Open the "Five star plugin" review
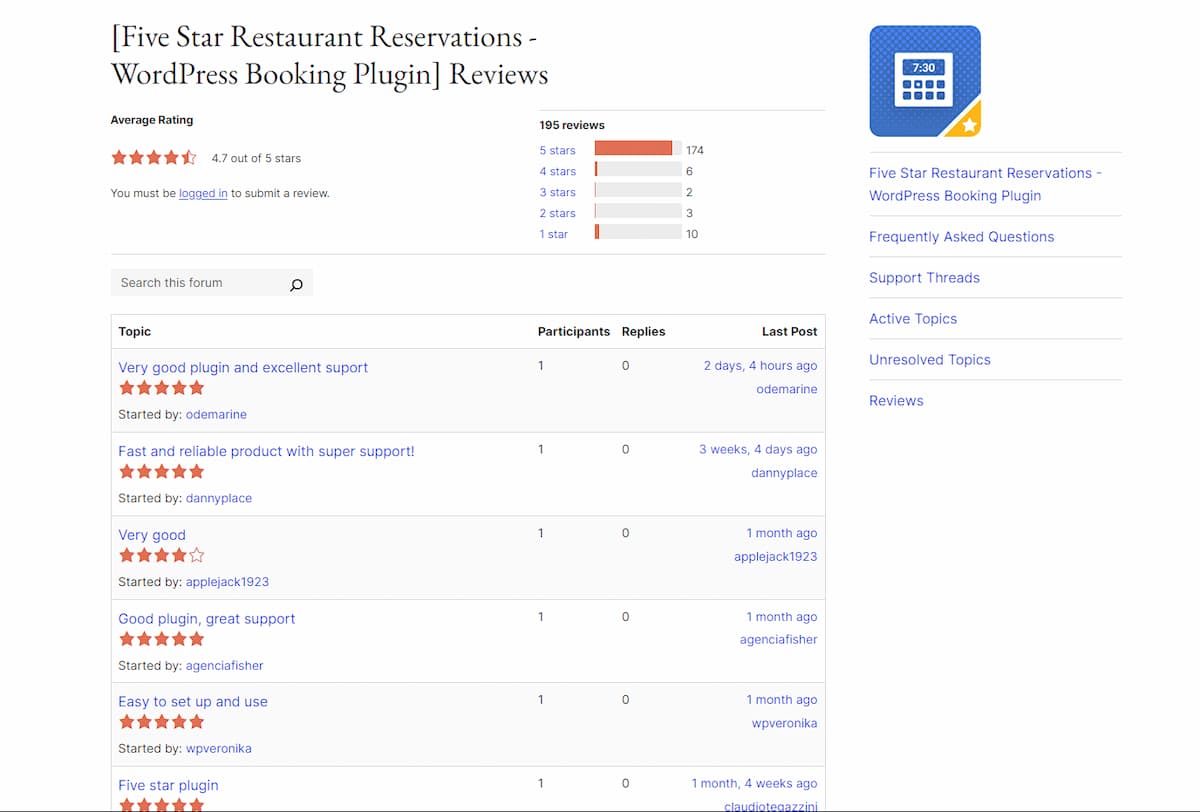 click(168, 785)
